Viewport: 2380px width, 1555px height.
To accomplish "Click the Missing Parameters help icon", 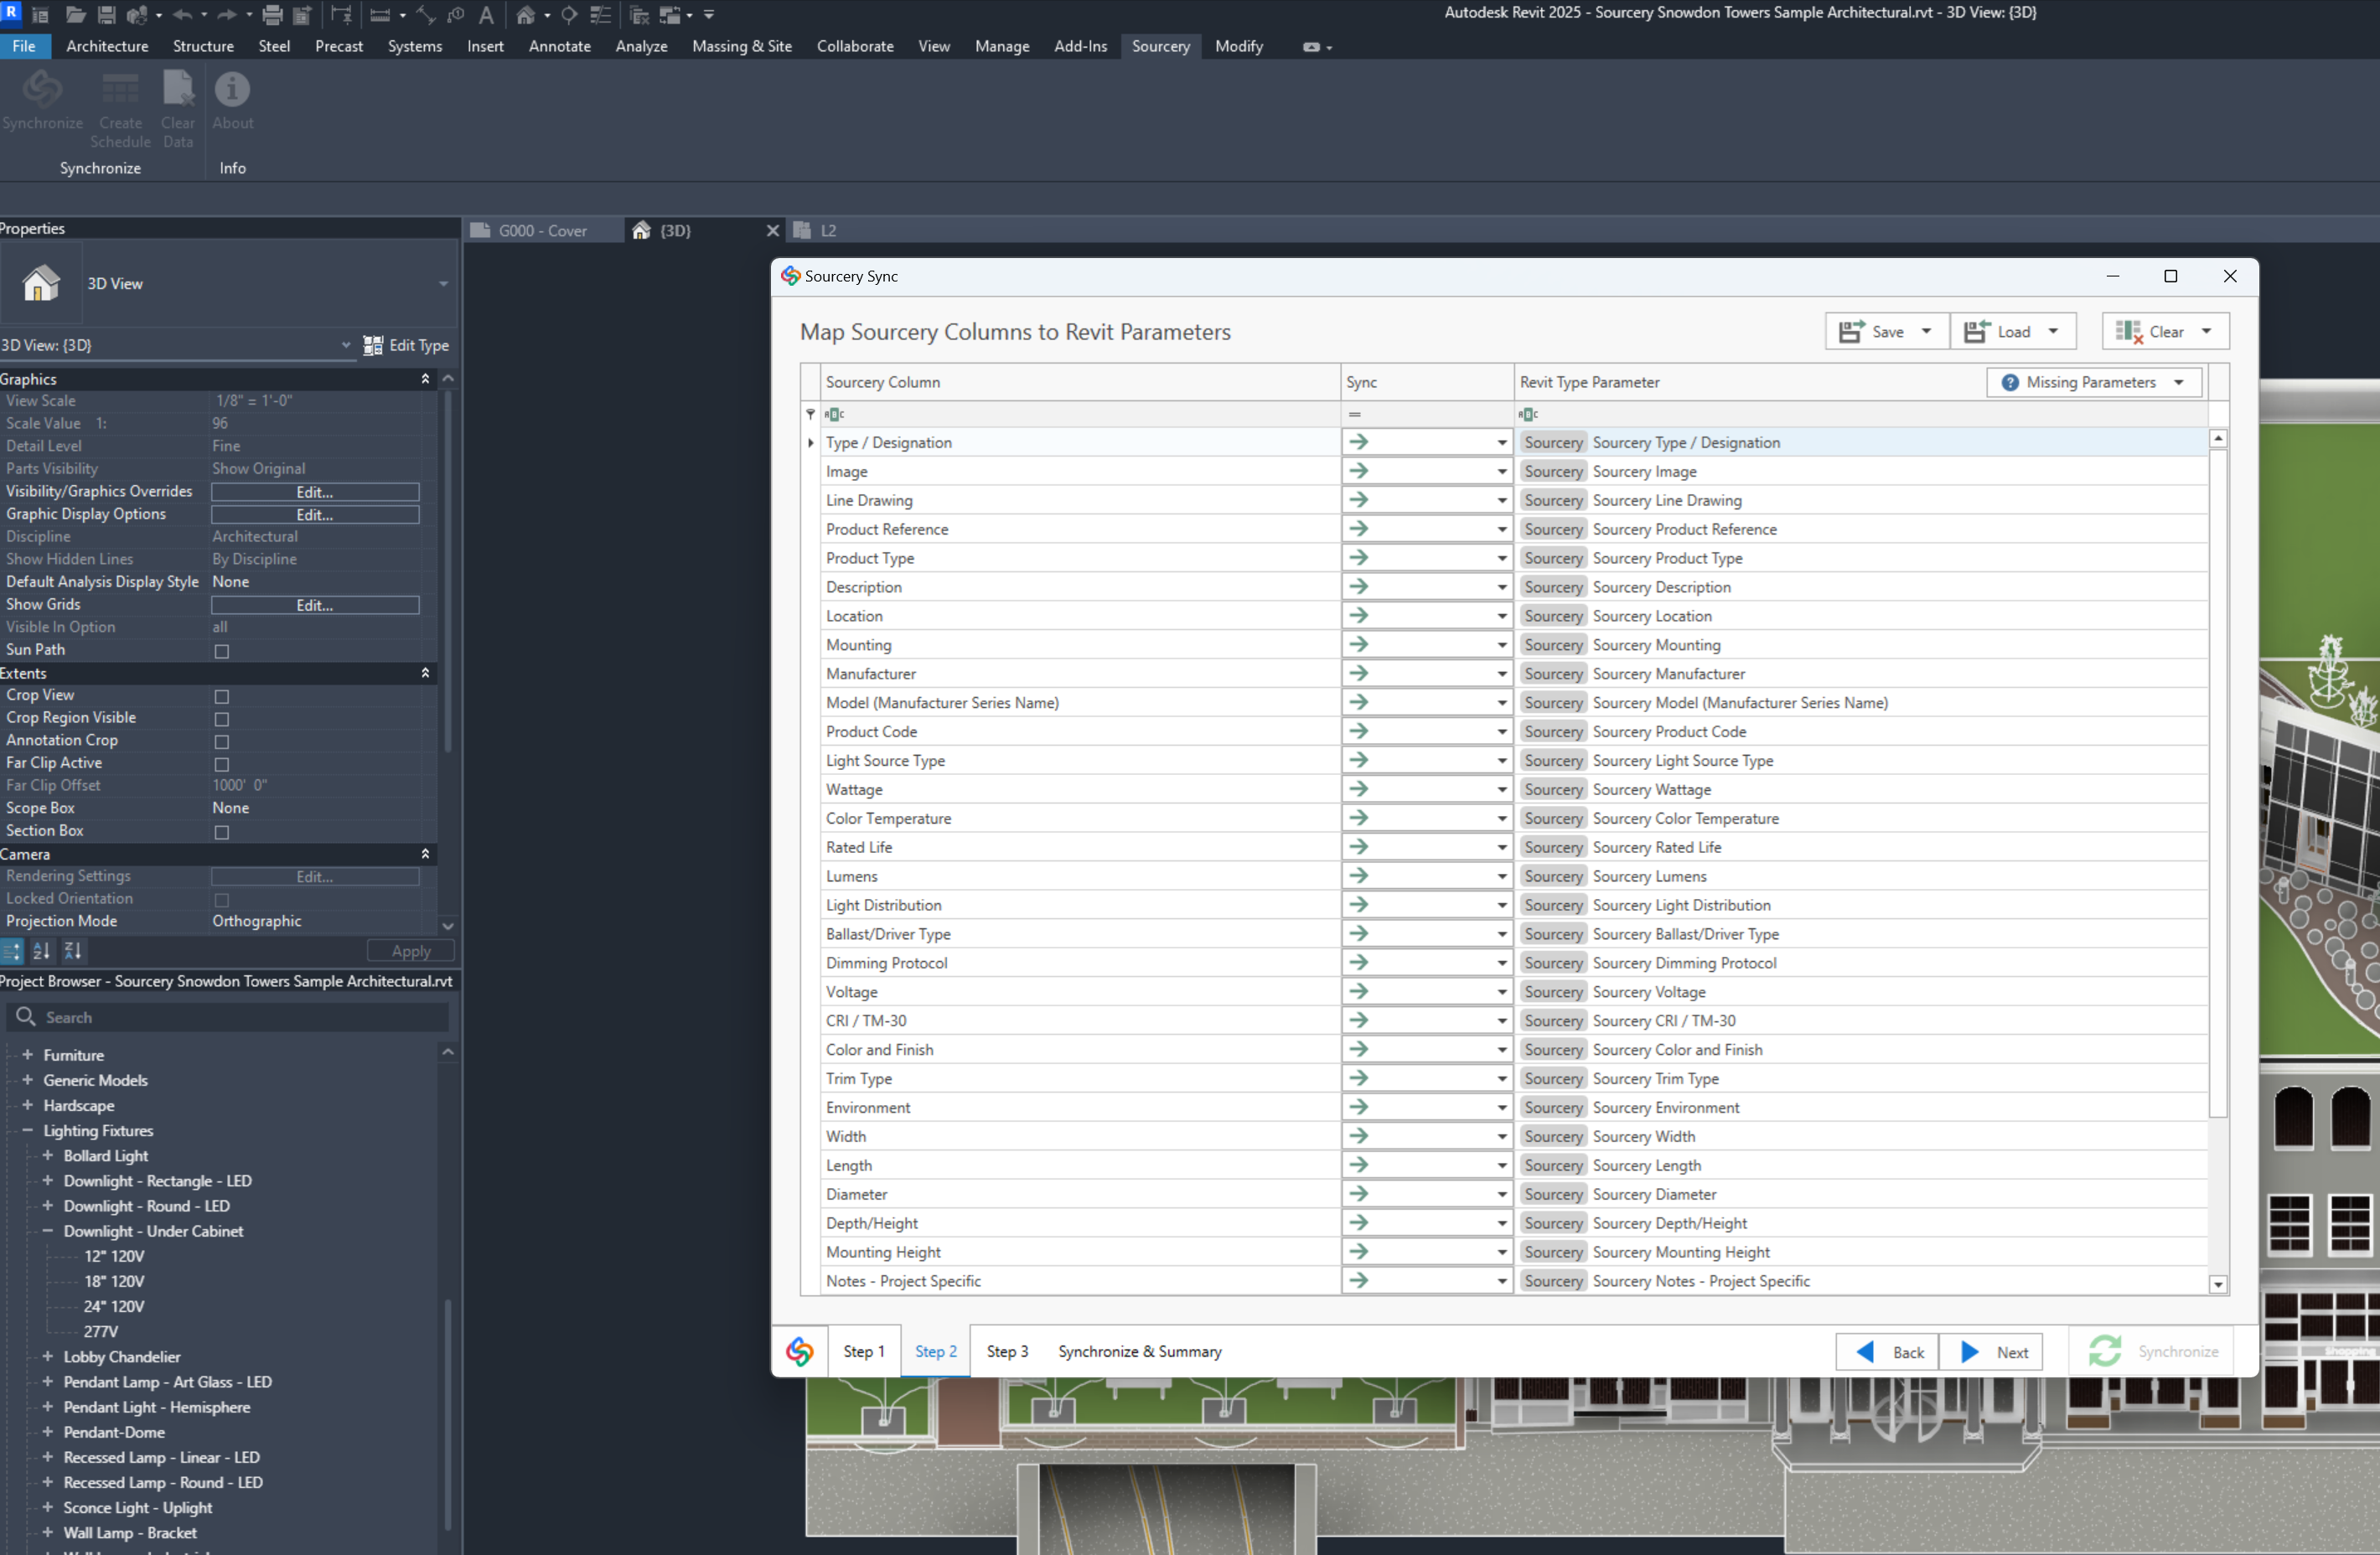I will [x=2010, y=382].
